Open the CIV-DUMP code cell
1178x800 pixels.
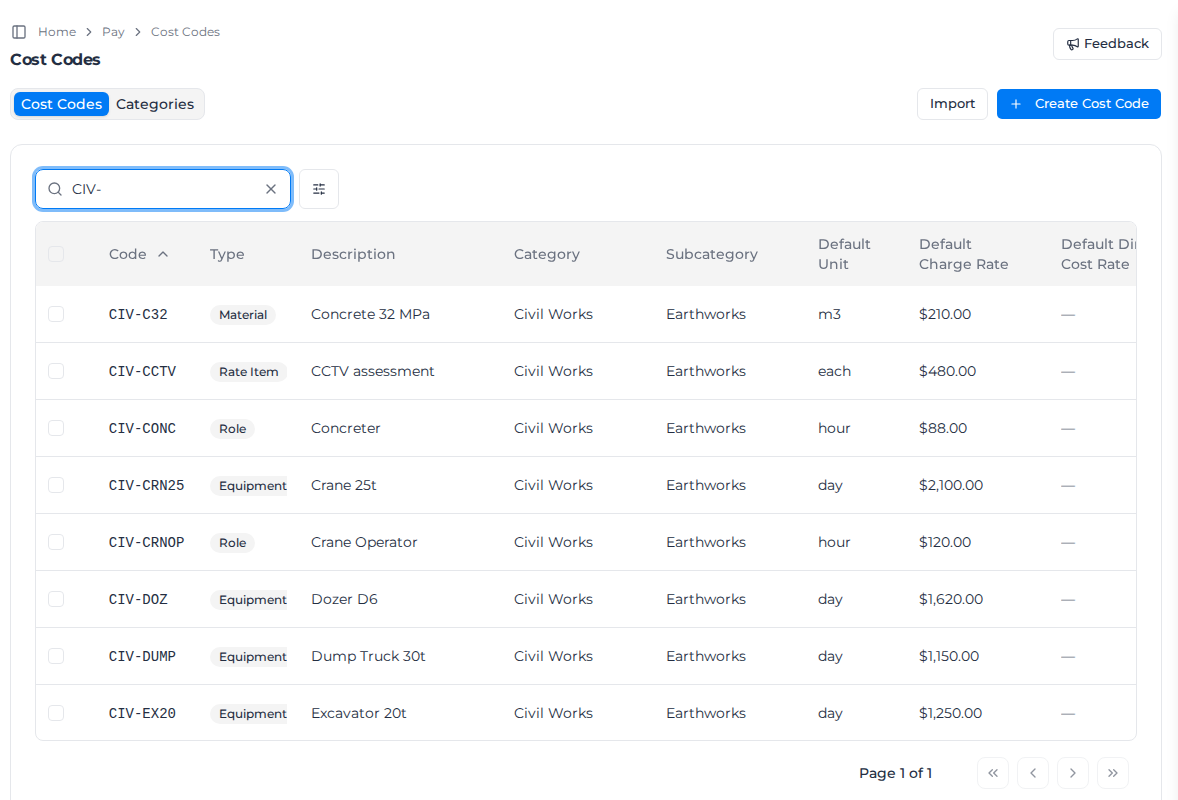pyautogui.click(x=143, y=657)
